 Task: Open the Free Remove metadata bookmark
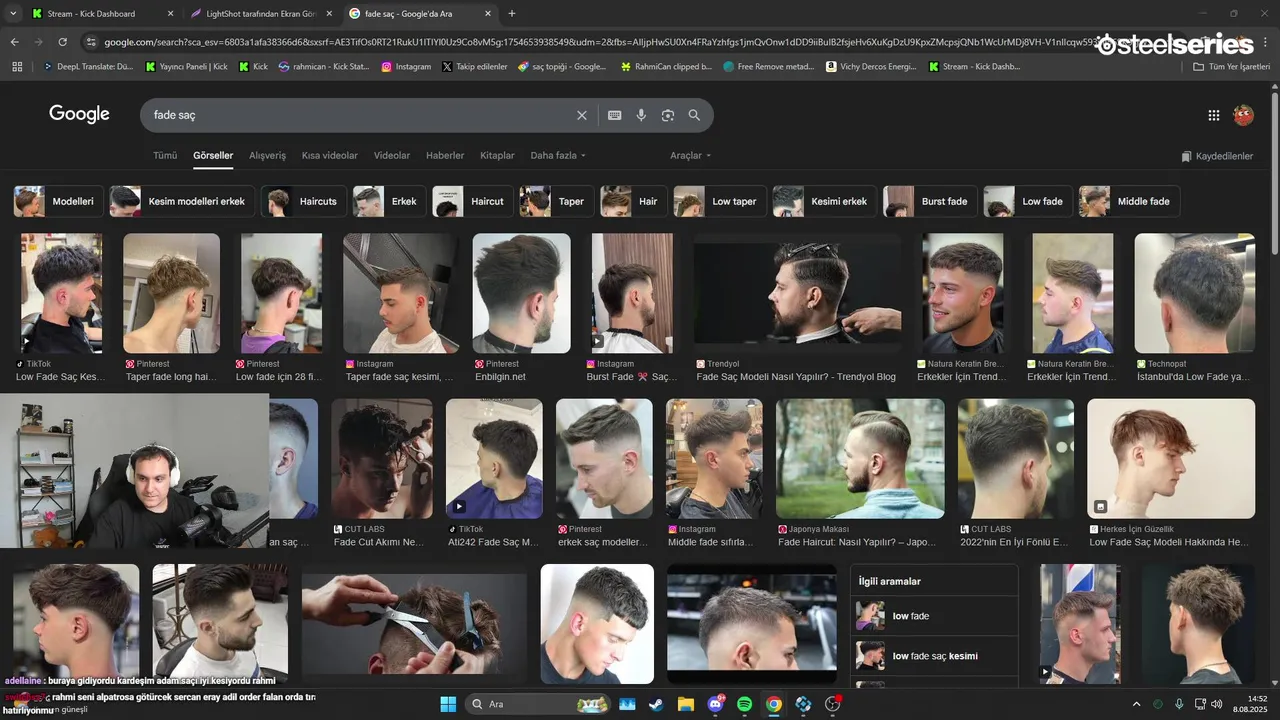(x=768, y=67)
